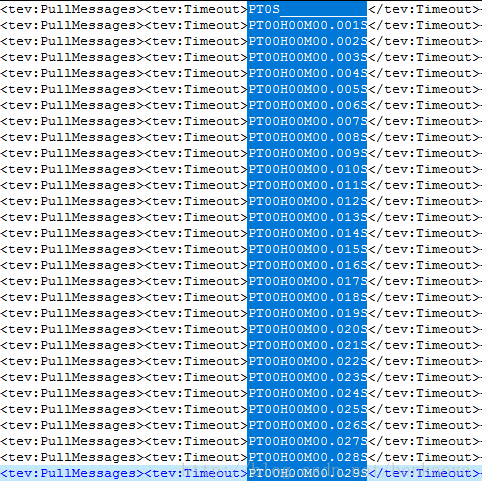Click the PT00H00M00.007S value
The height and width of the screenshot is (490, 482).
[x=307, y=121]
